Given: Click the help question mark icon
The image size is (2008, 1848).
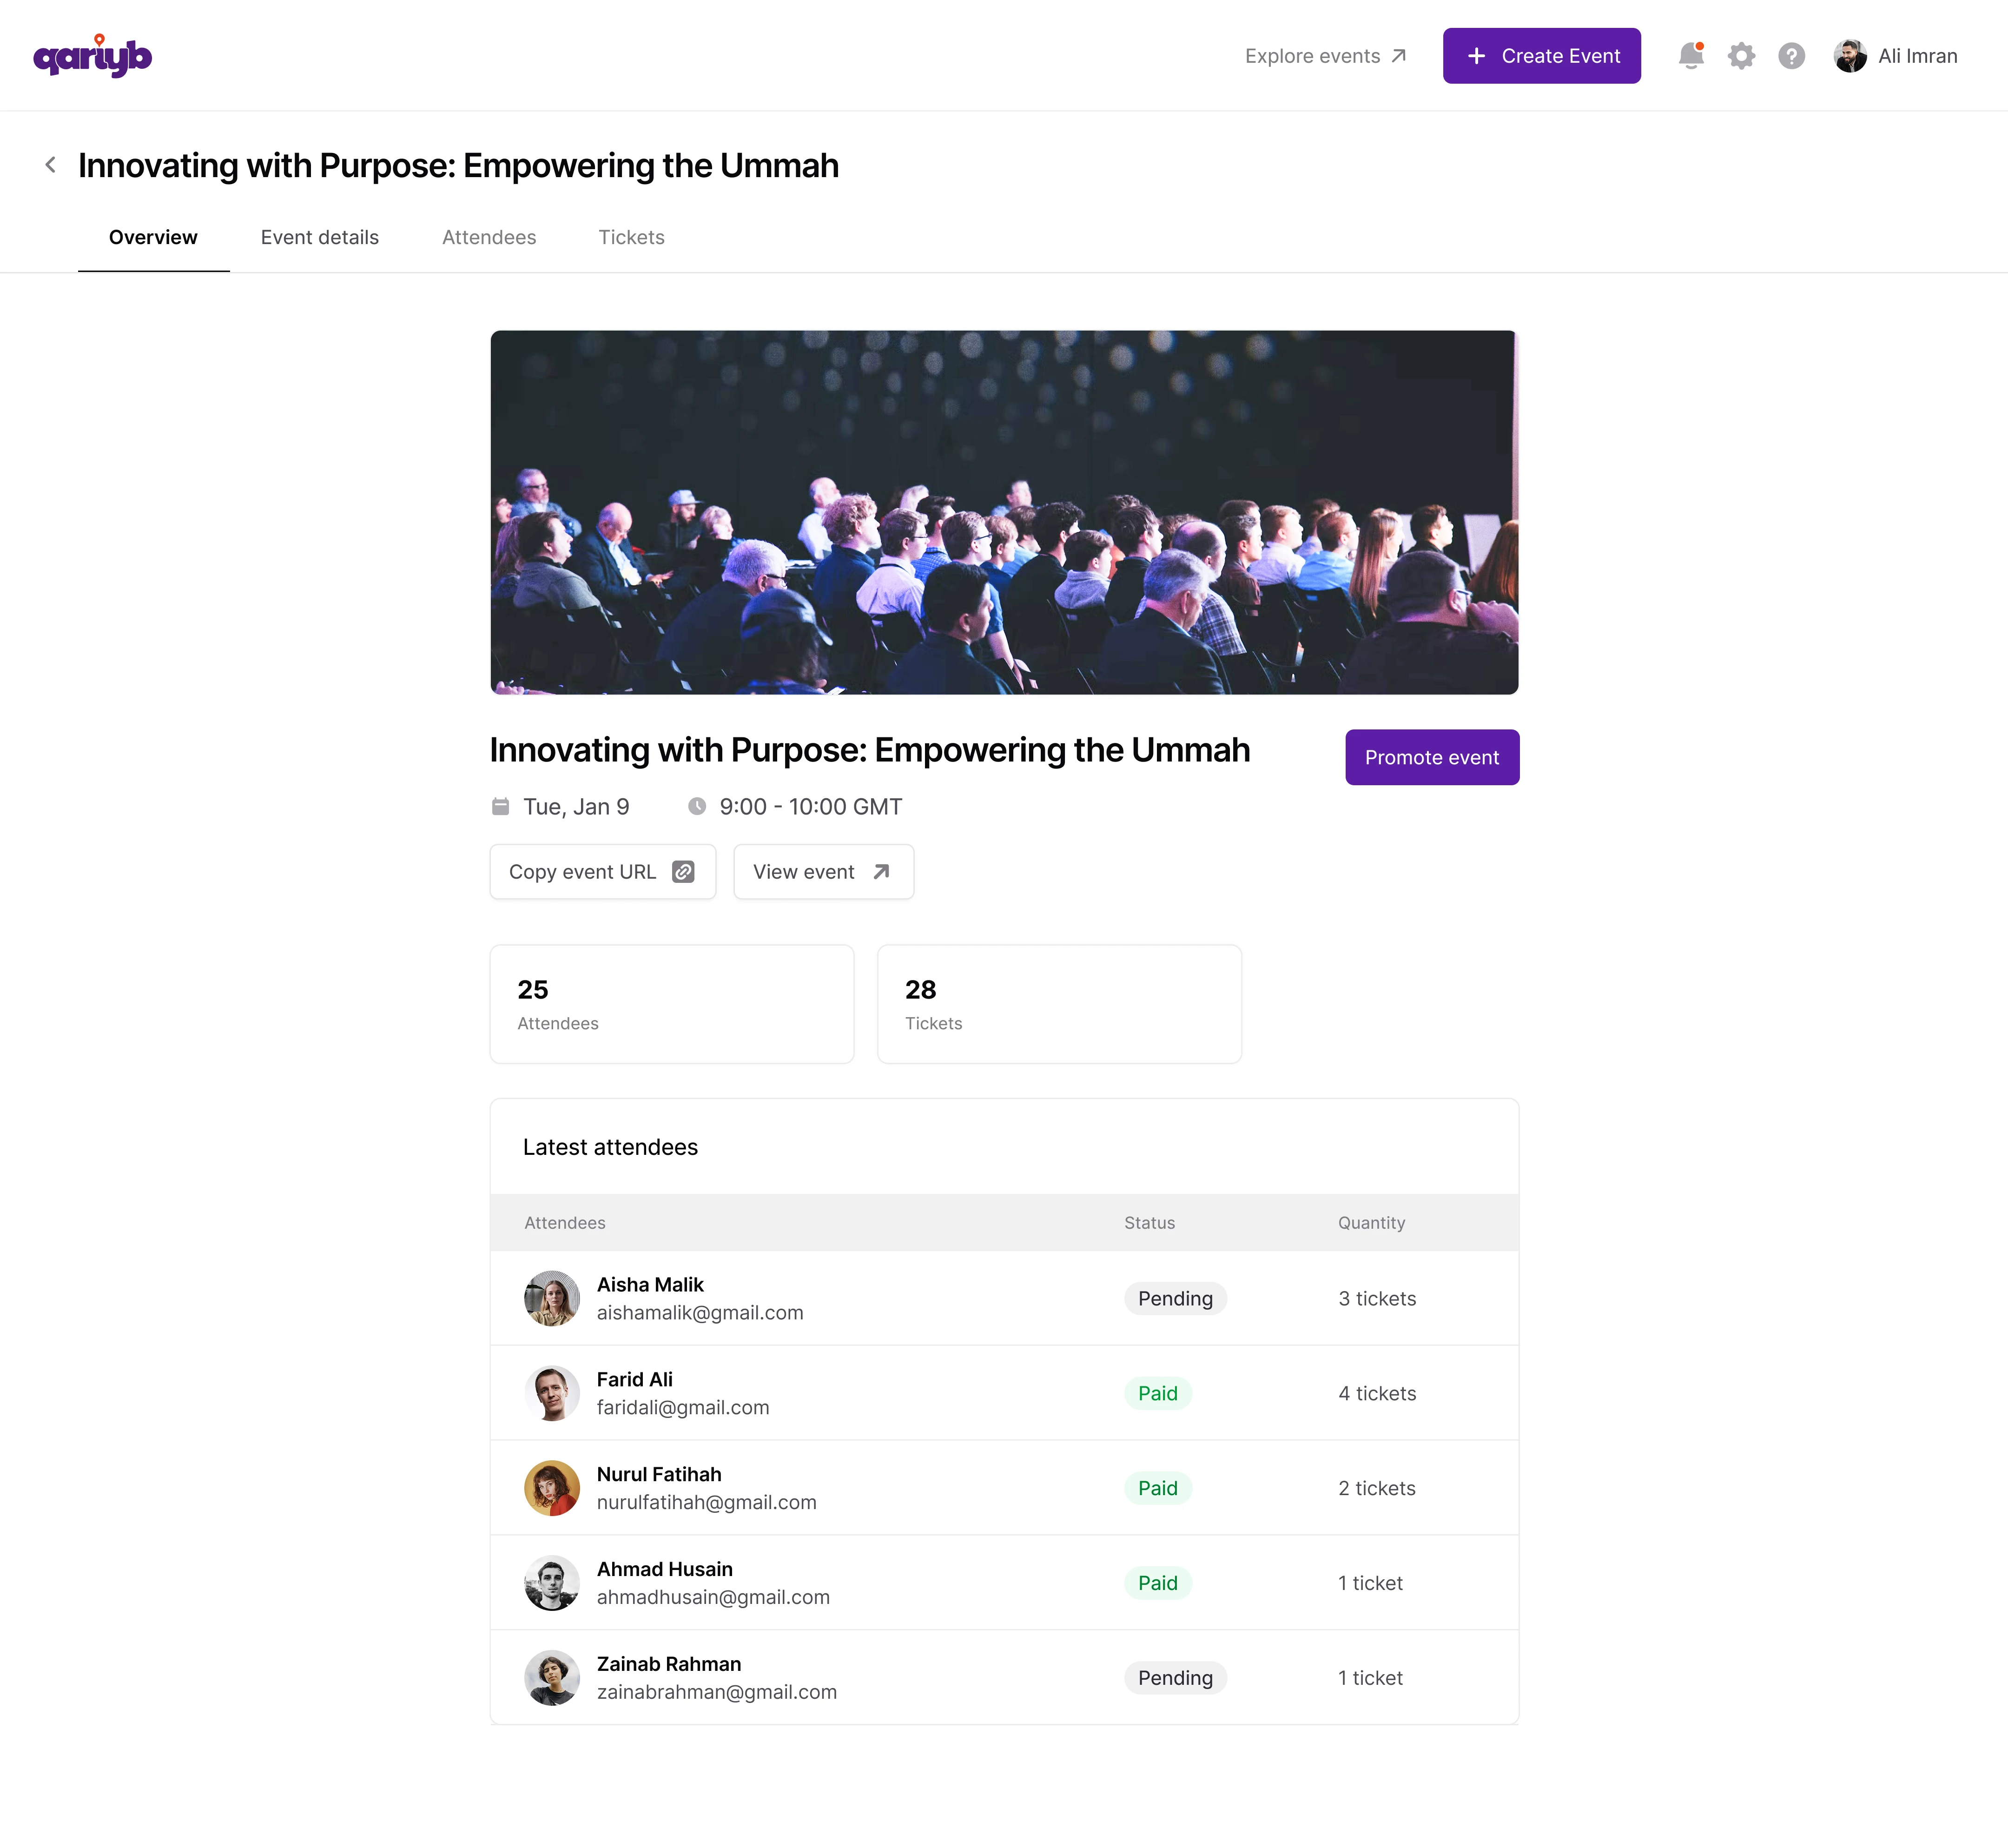Looking at the screenshot, I should 1791,56.
